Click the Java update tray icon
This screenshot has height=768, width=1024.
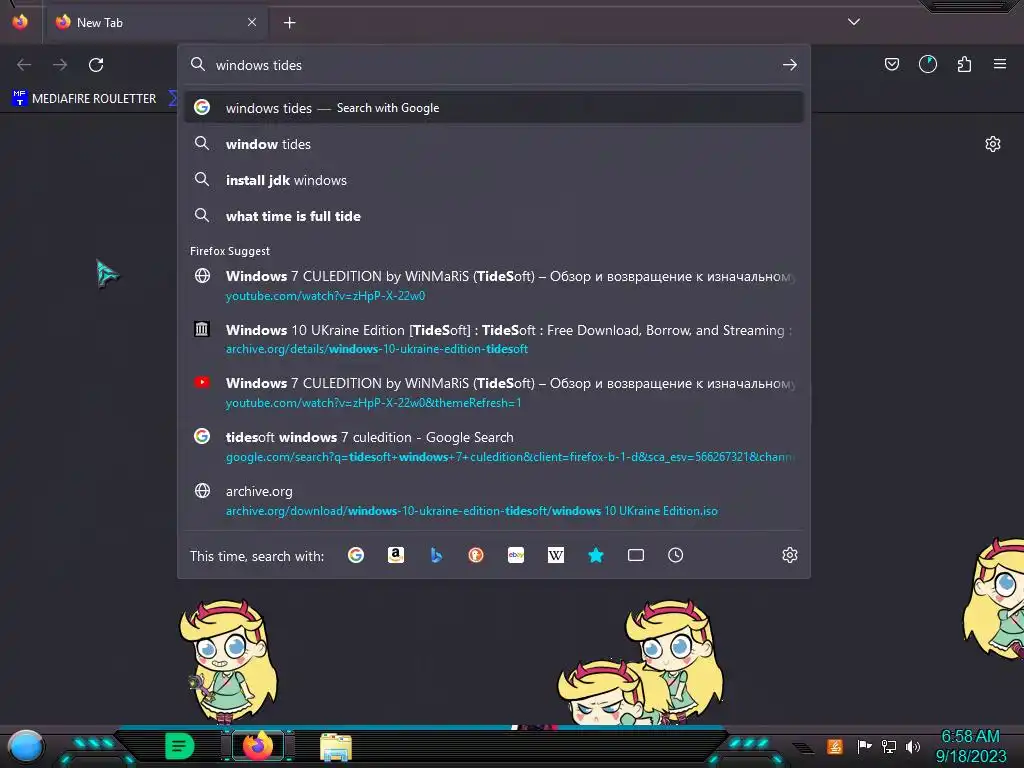(x=835, y=746)
